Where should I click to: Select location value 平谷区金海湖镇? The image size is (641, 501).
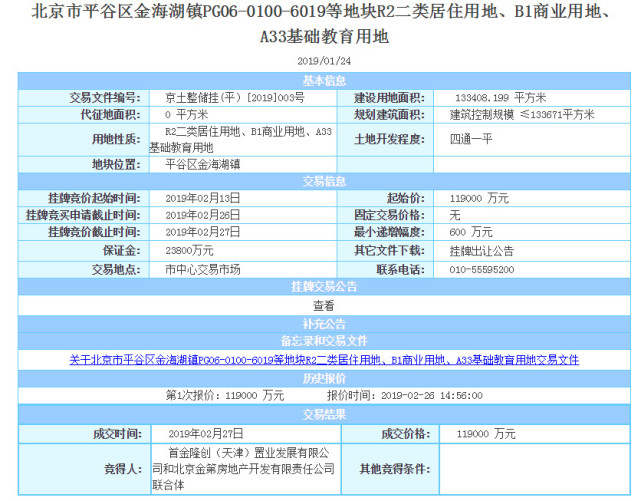(202, 164)
